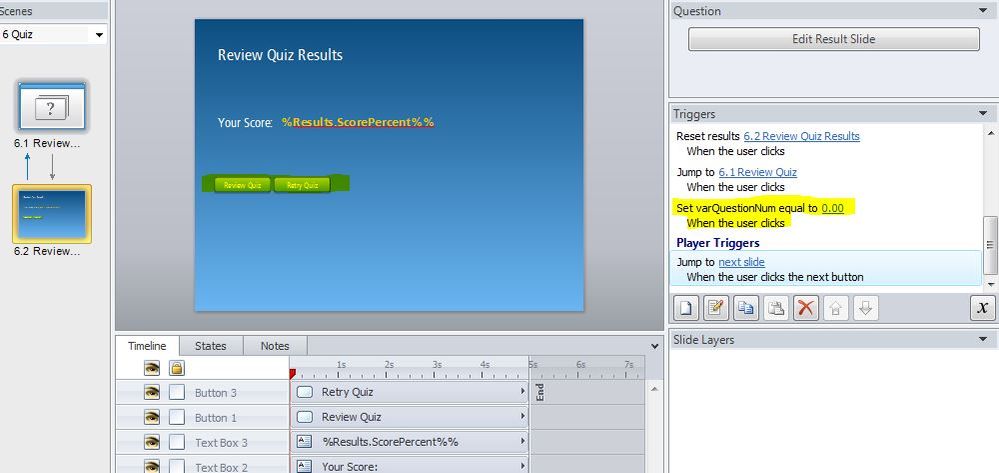Viewport: 999px width, 473px height.
Task: Collapse the Triggers panel arrow
Action: click(x=983, y=113)
